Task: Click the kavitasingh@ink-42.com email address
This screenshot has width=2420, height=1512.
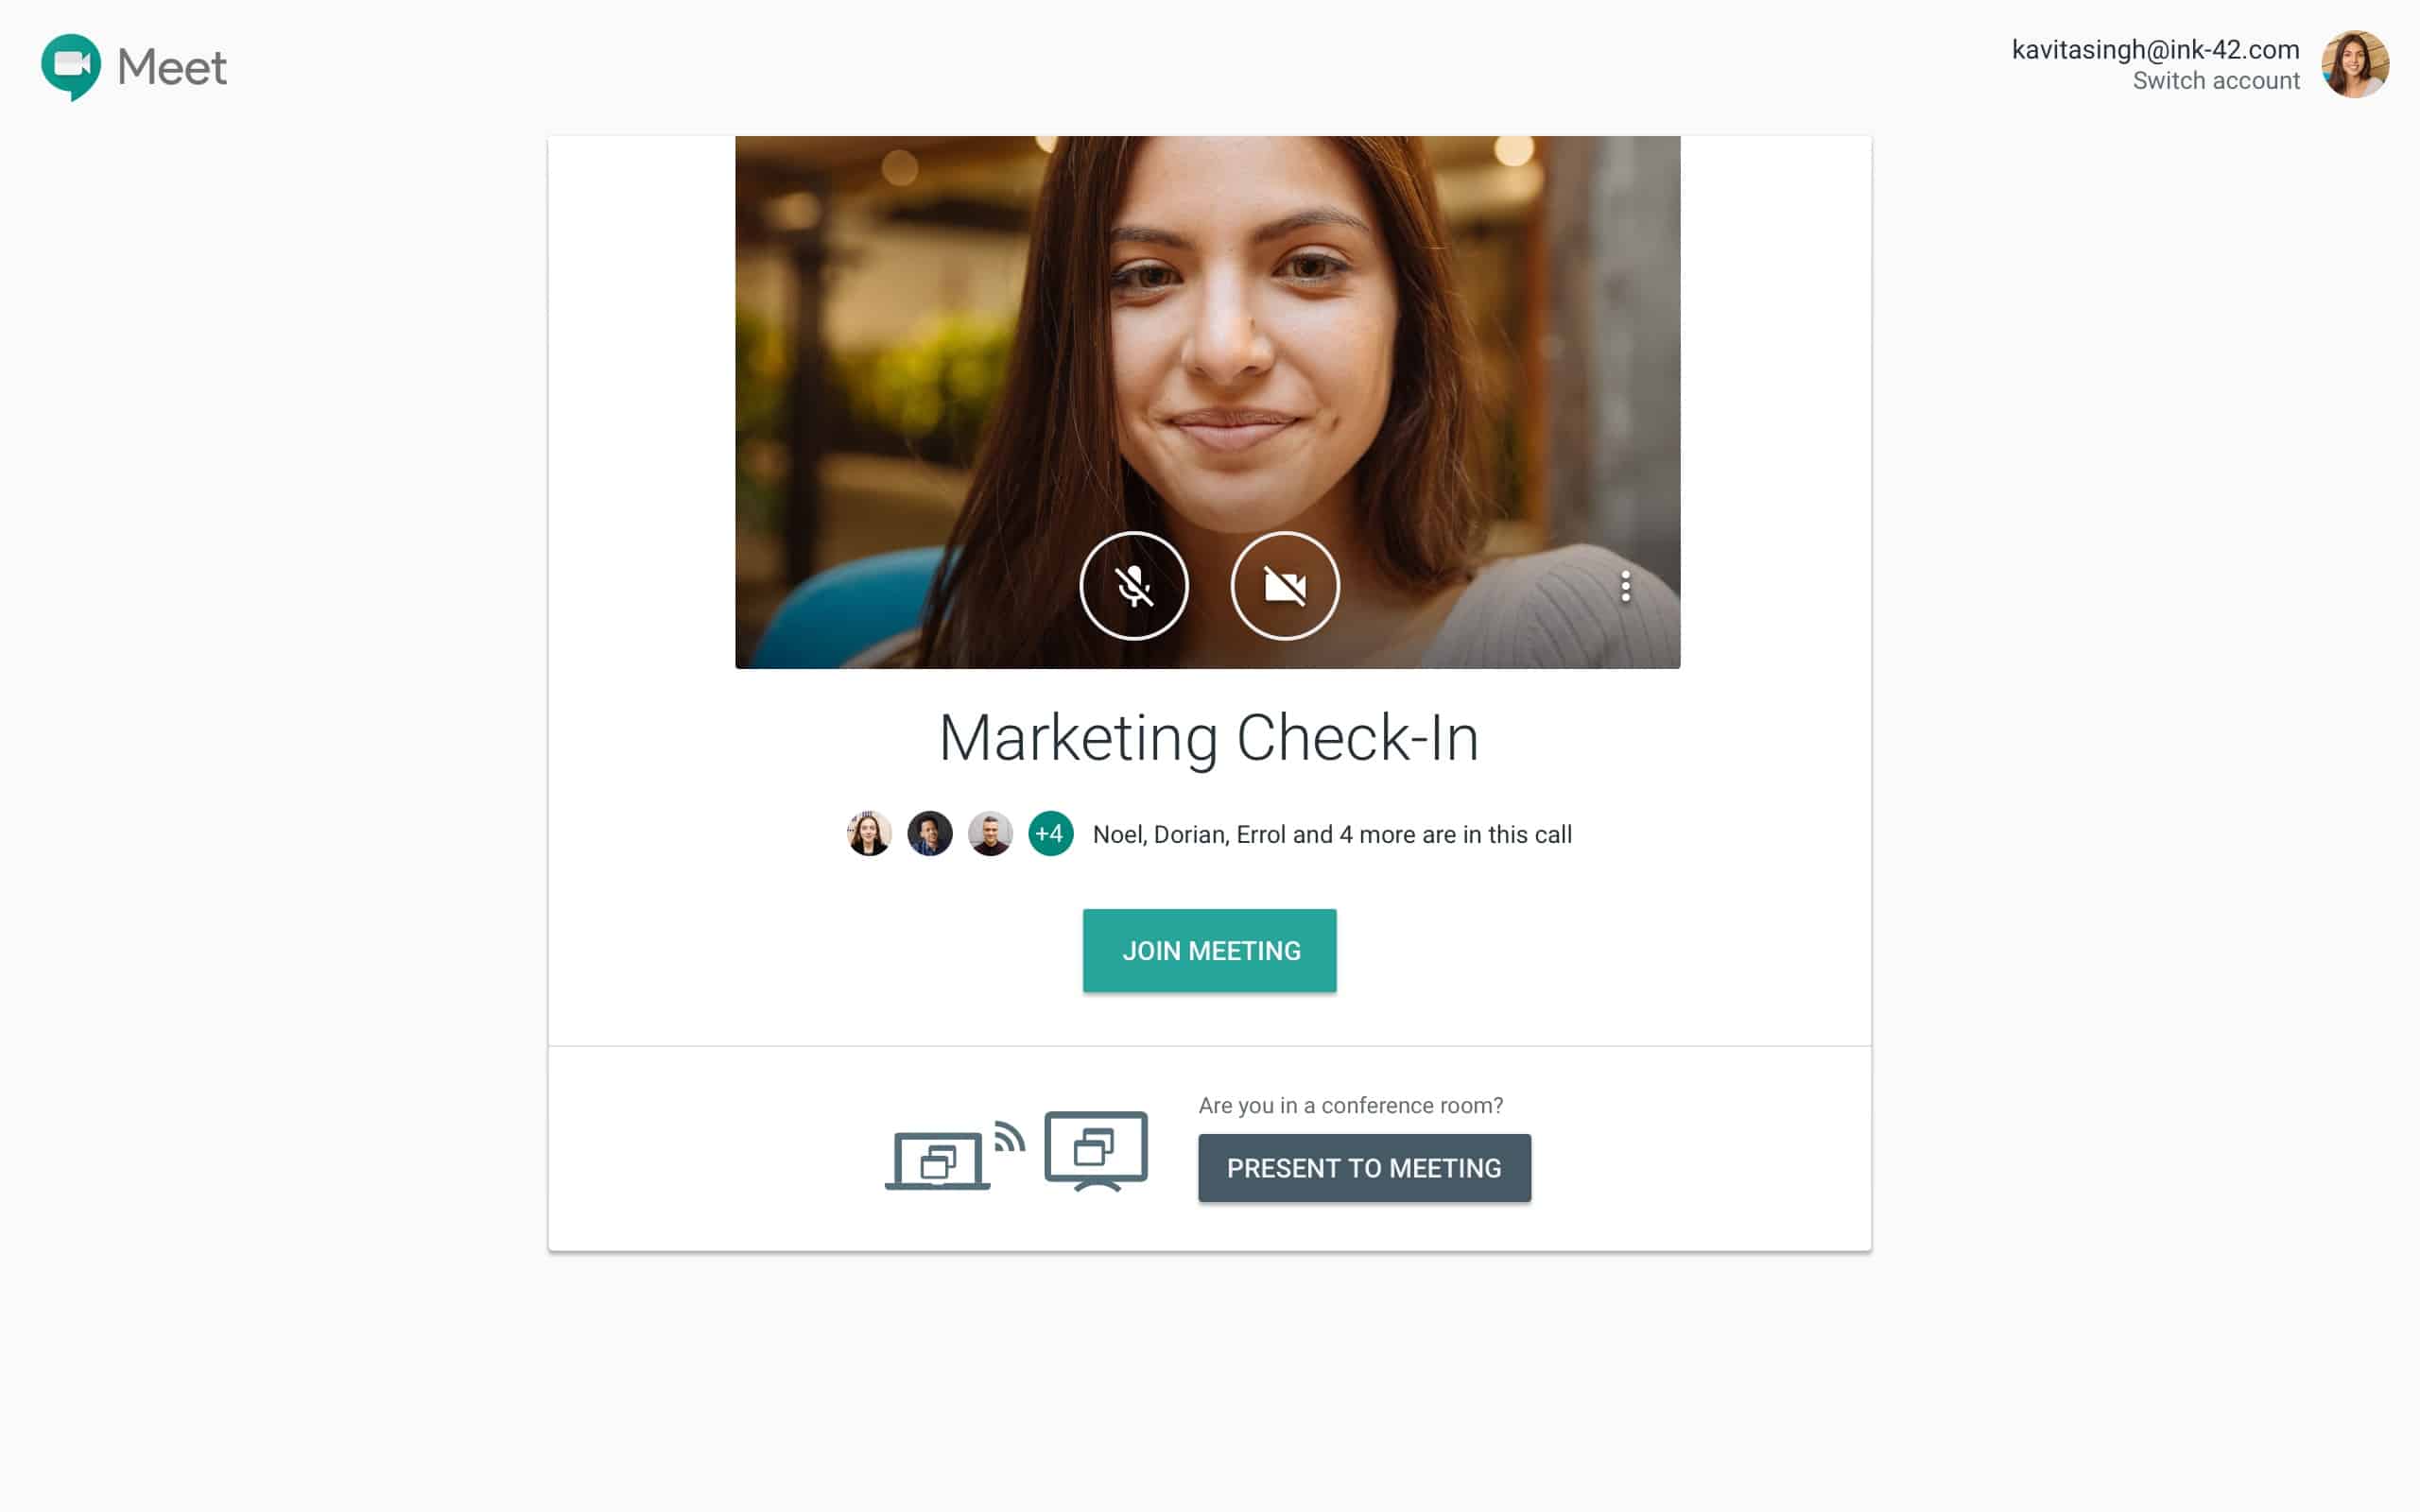Action: coord(2154,49)
